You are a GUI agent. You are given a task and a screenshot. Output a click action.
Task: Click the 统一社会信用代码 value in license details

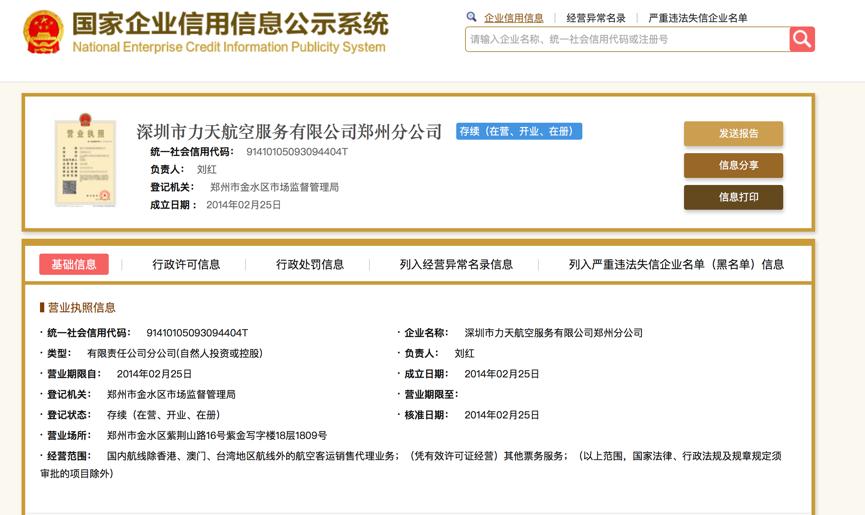(197, 333)
